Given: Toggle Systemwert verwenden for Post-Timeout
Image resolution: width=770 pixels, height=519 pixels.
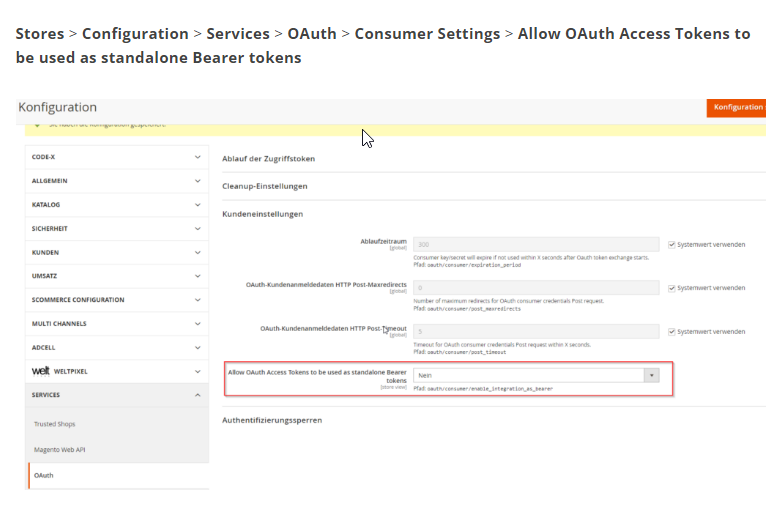Looking at the screenshot, I should click(x=672, y=332).
